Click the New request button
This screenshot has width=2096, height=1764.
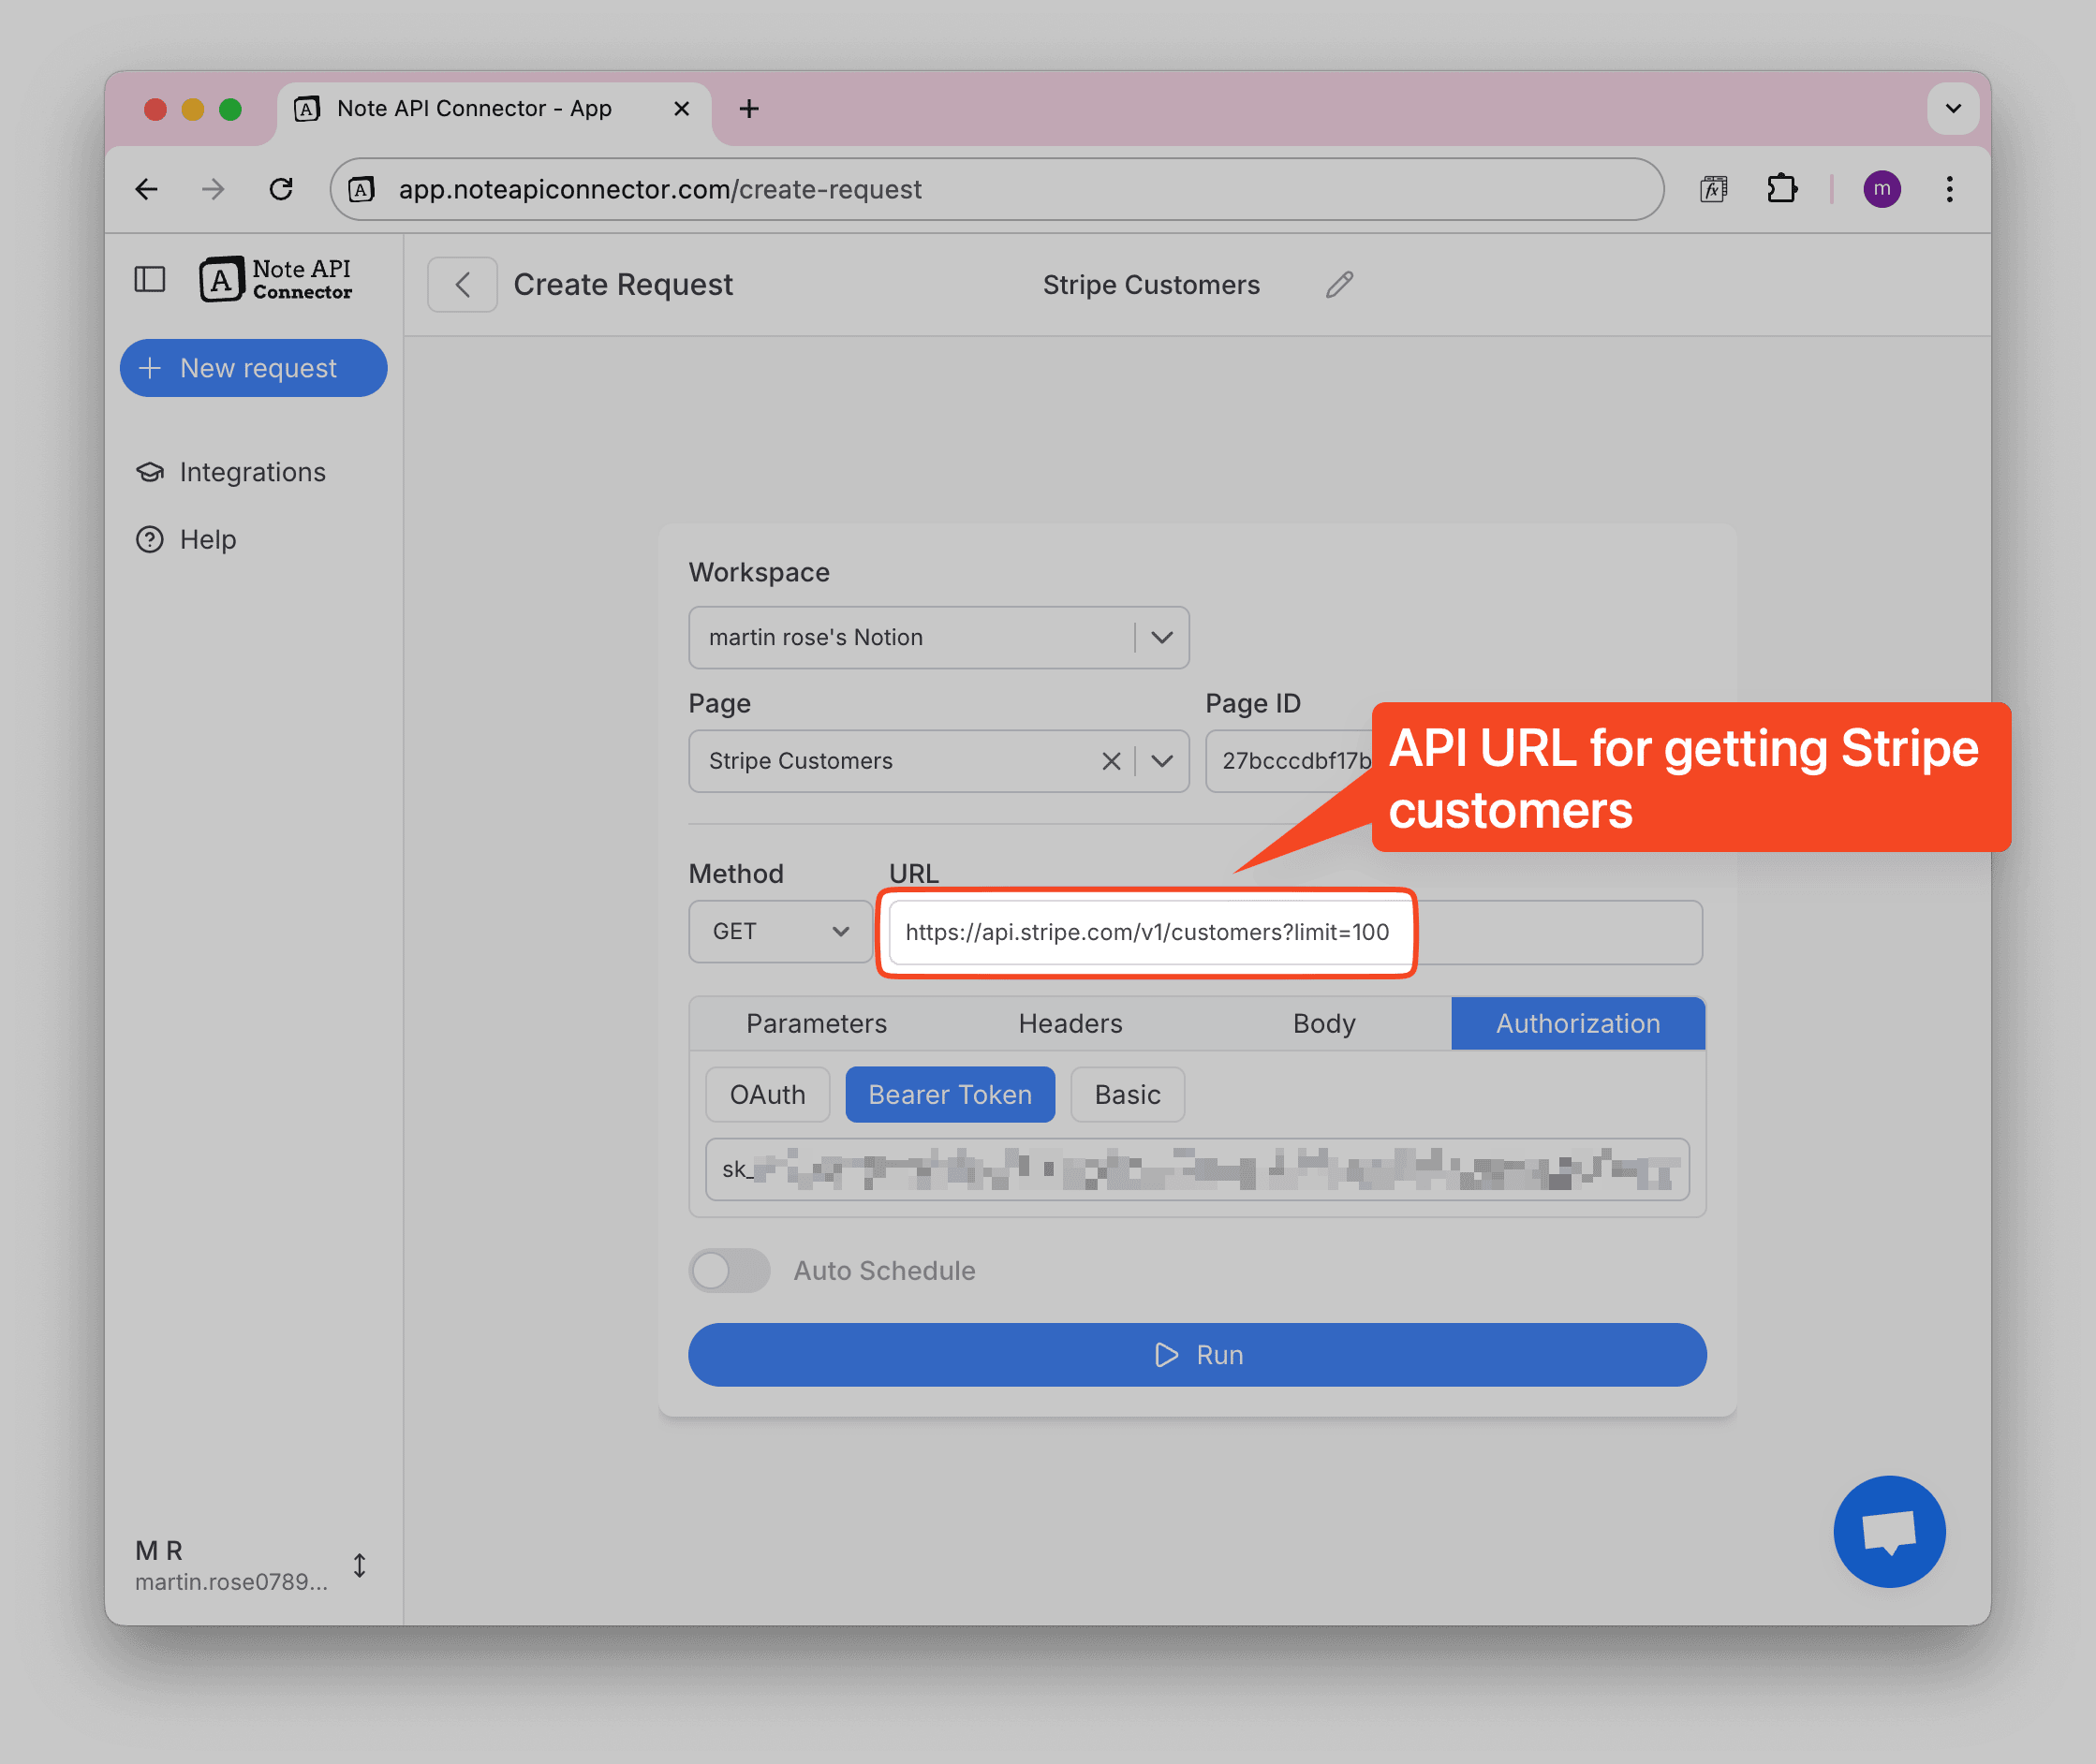[x=253, y=368]
